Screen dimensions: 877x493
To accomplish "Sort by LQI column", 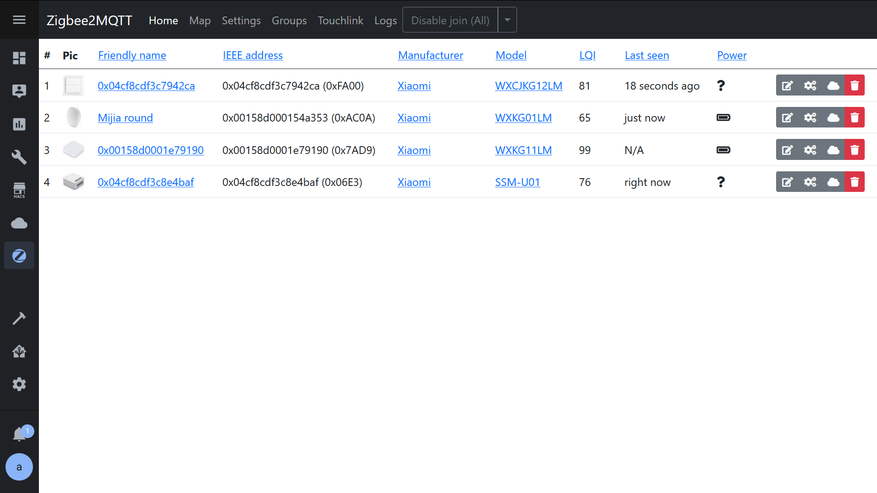I will pos(587,55).
